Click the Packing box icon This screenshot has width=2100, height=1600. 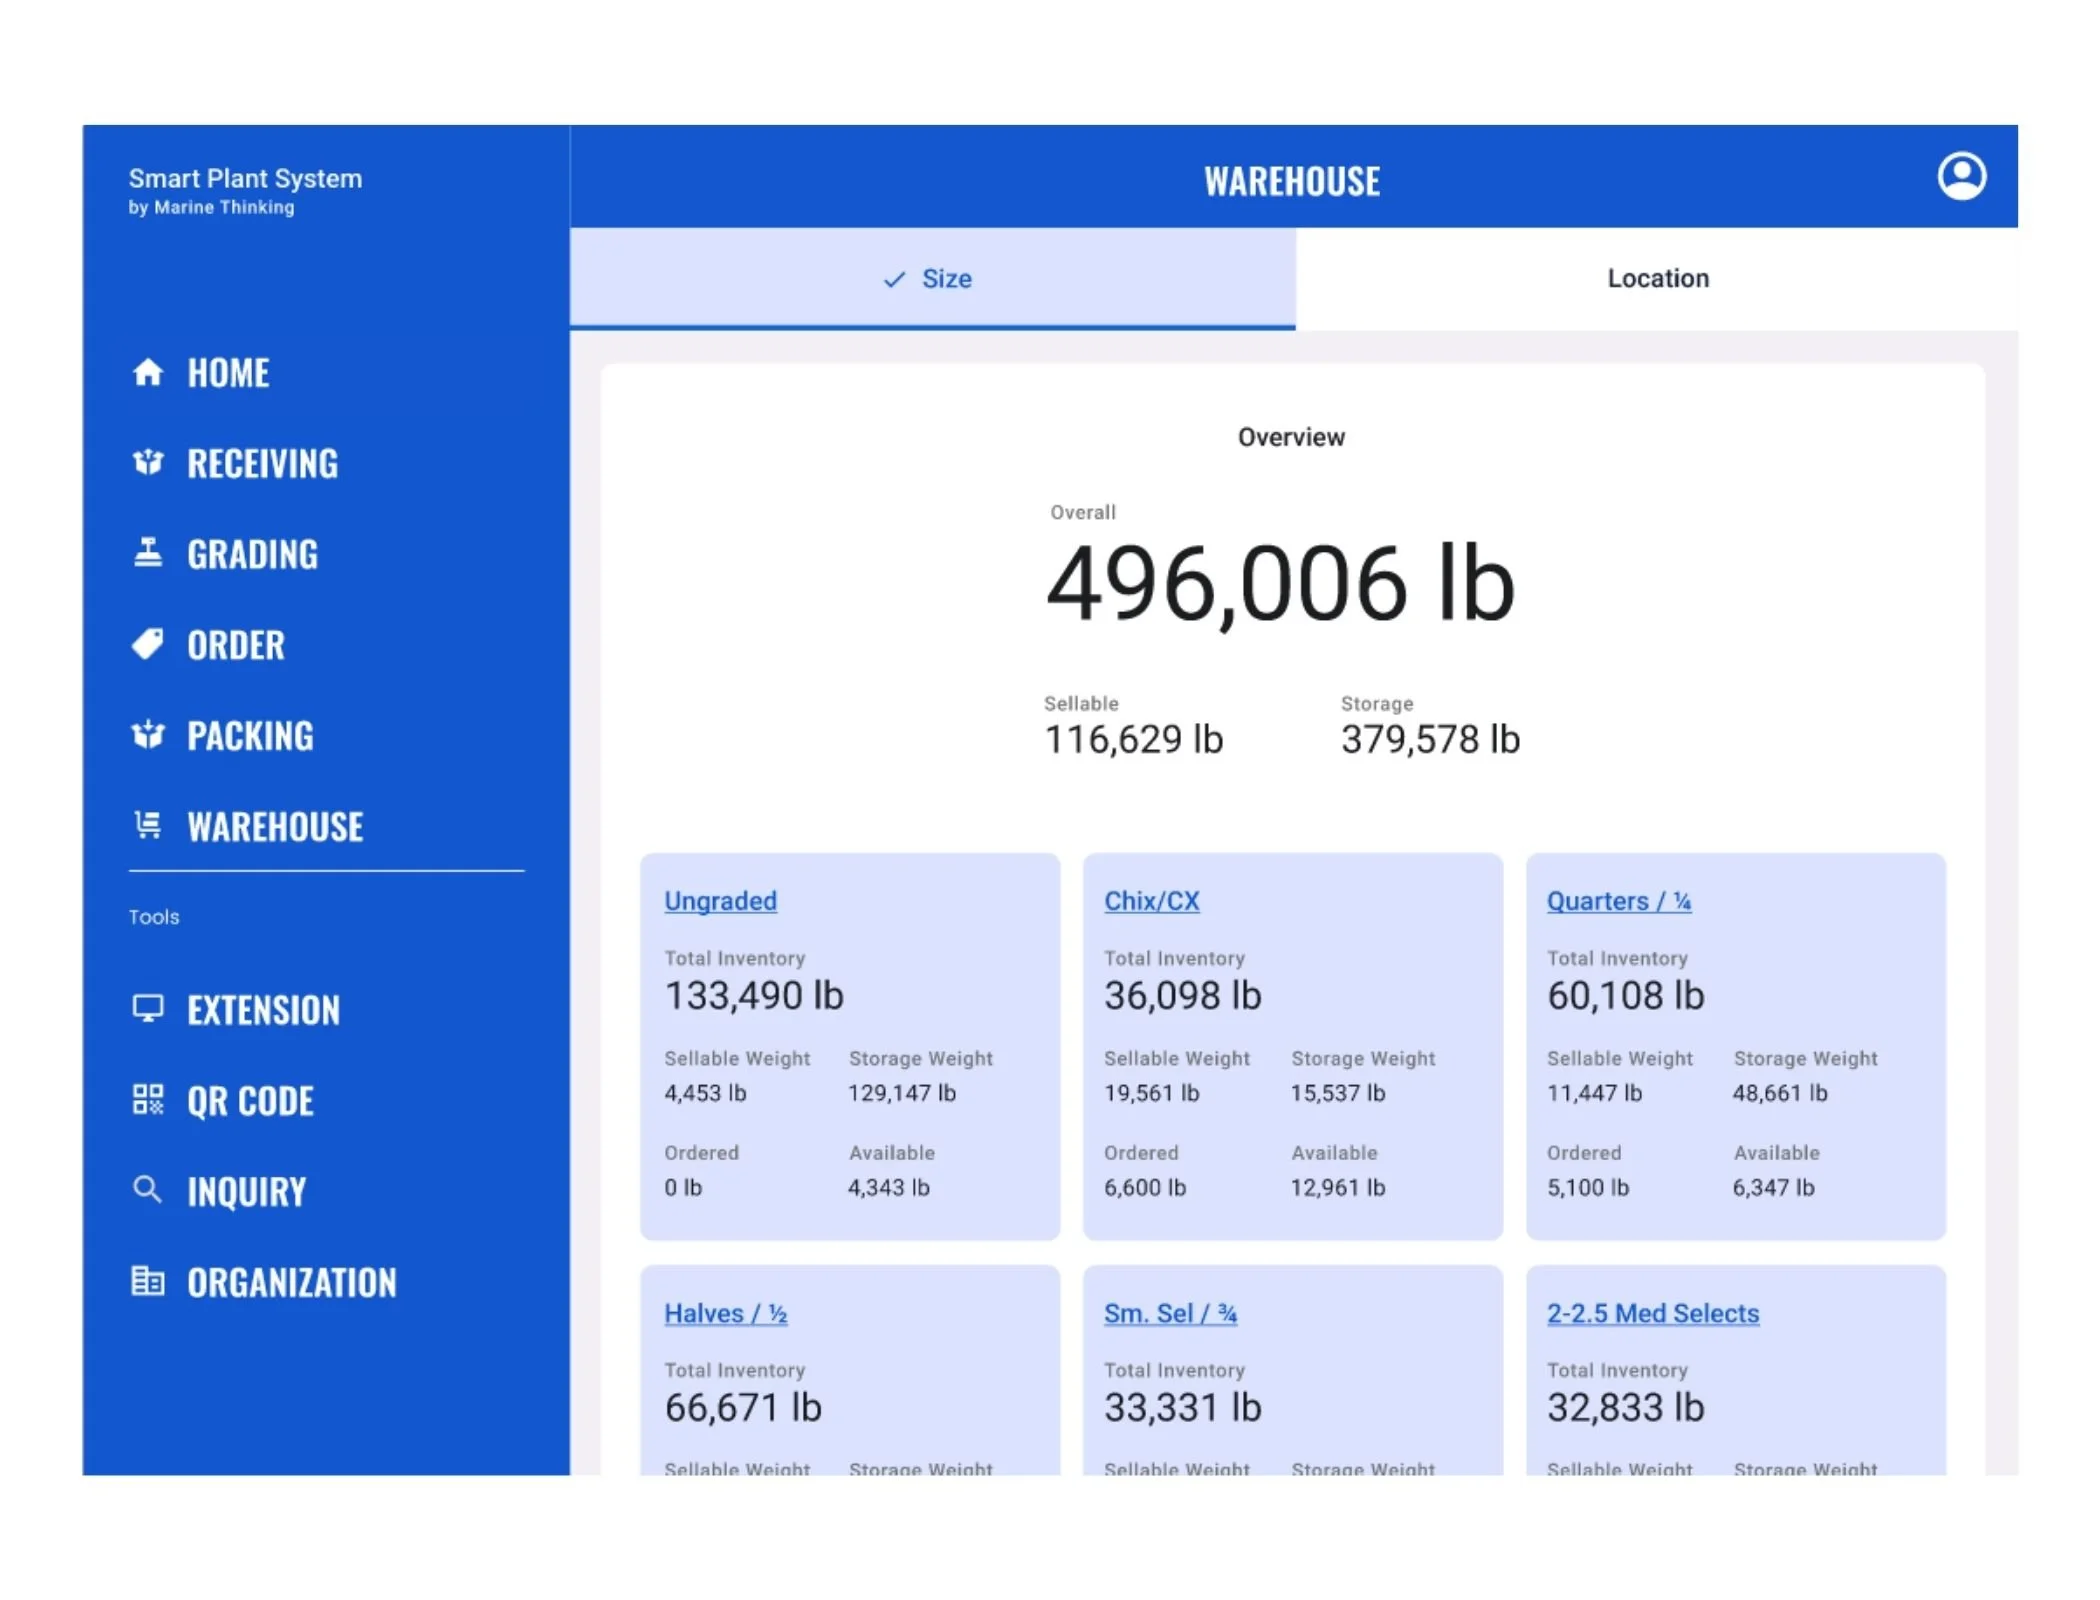point(147,735)
